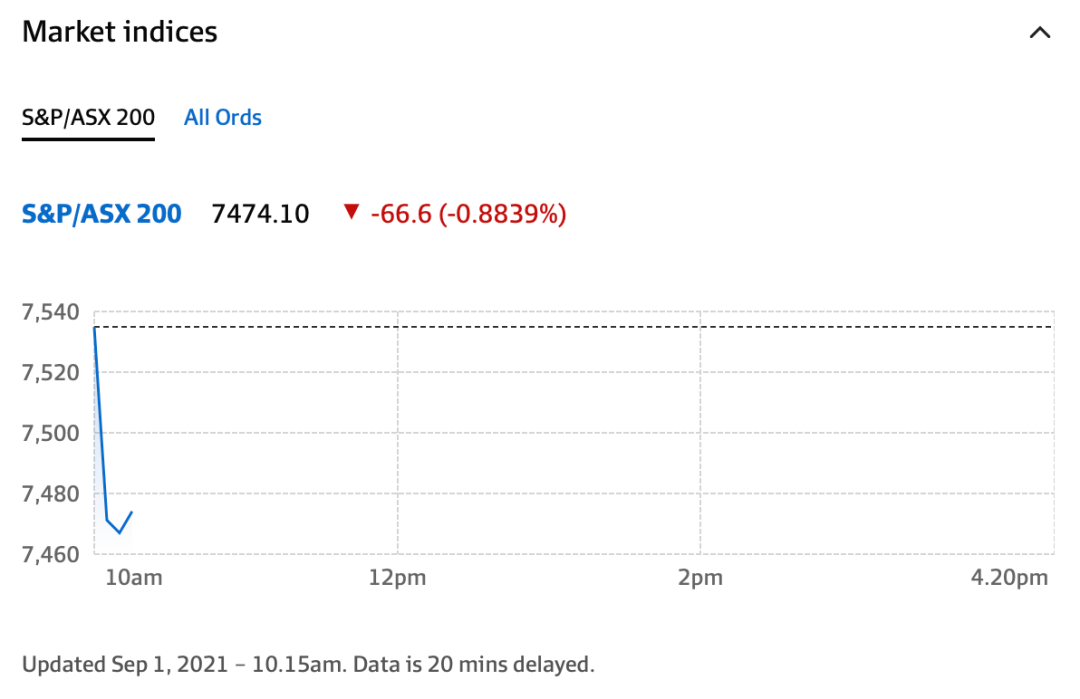Click the 10am time axis label
This screenshot has height=699, width=1080.
(134, 578)
